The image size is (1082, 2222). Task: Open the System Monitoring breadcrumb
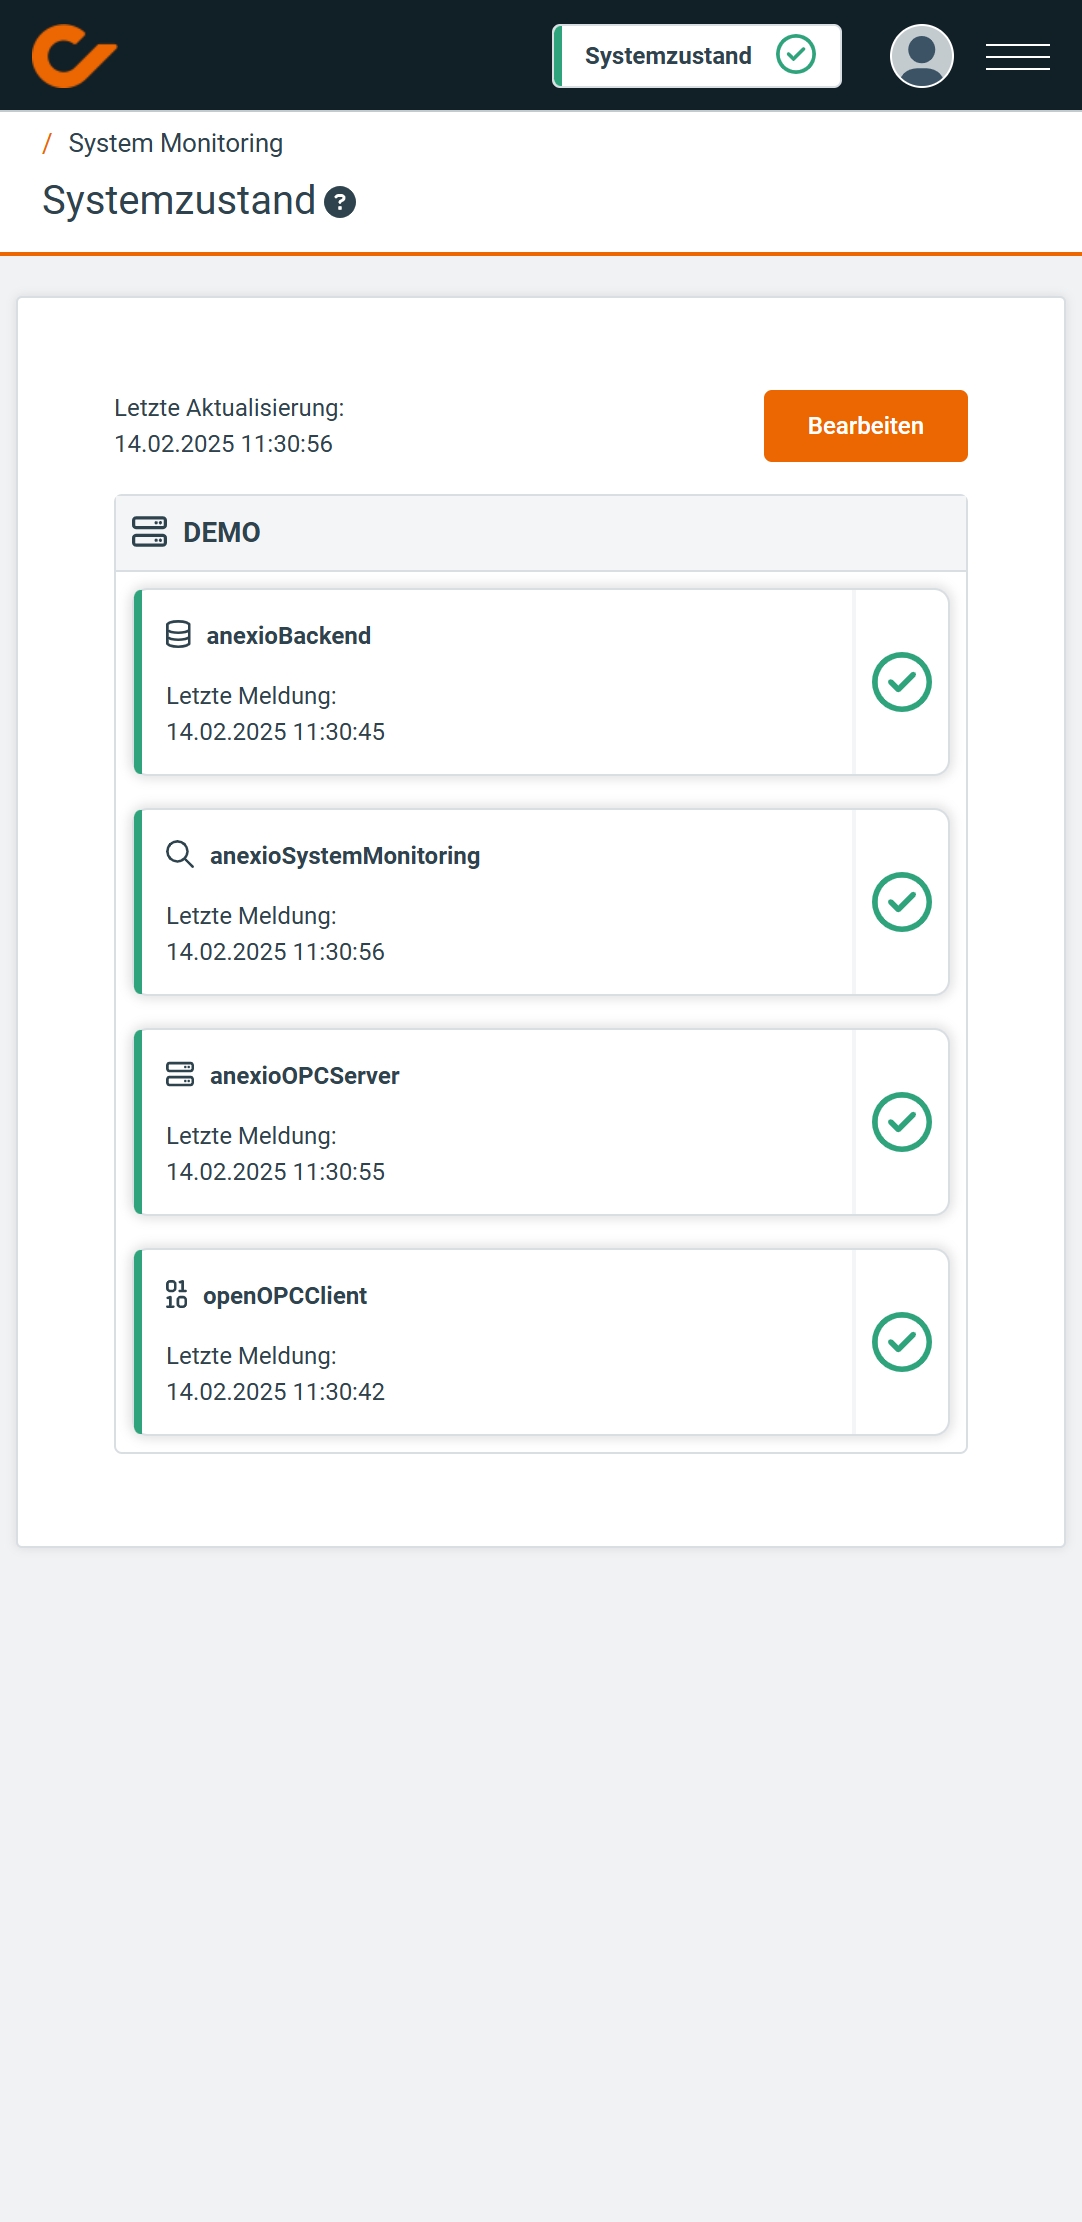click(175, 143)
